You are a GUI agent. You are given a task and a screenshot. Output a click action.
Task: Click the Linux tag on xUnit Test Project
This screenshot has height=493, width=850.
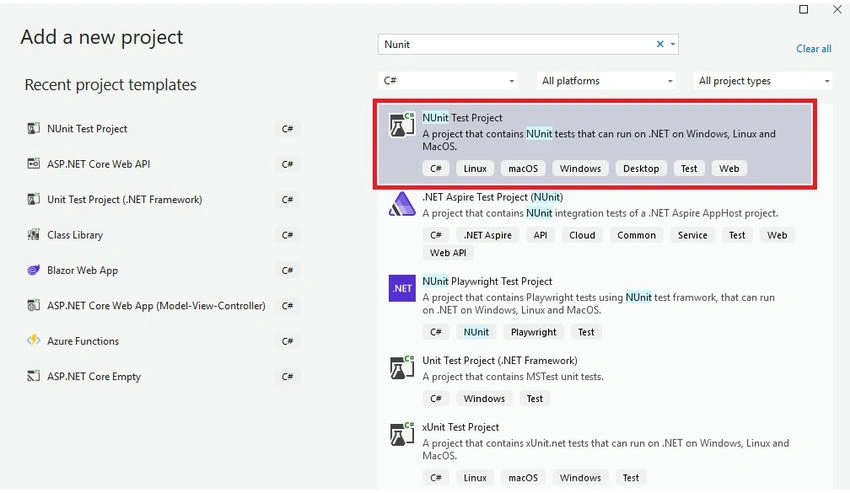475,477
